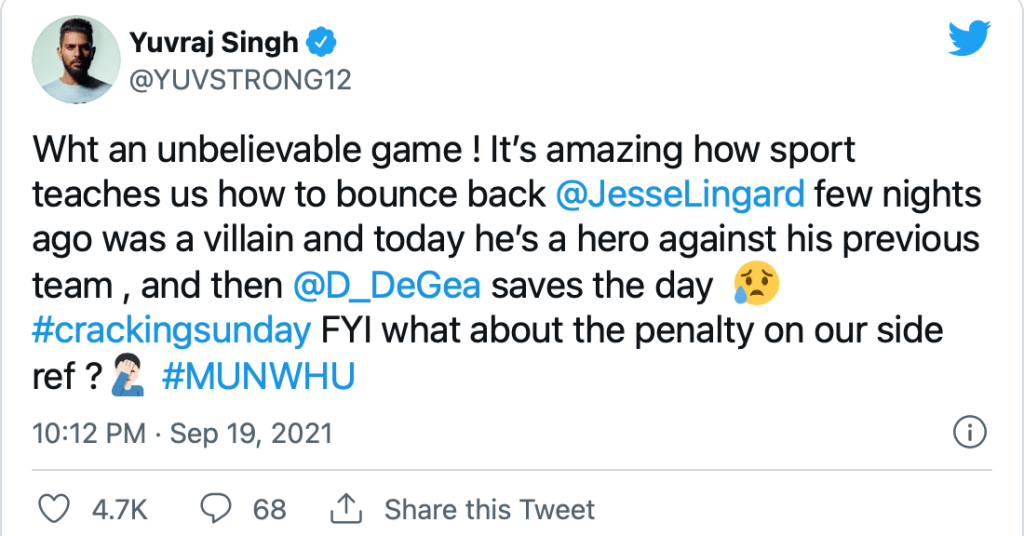Open Yuvraj Singh's profile picture
1024x536 pixels.
(x=74, y=61)
